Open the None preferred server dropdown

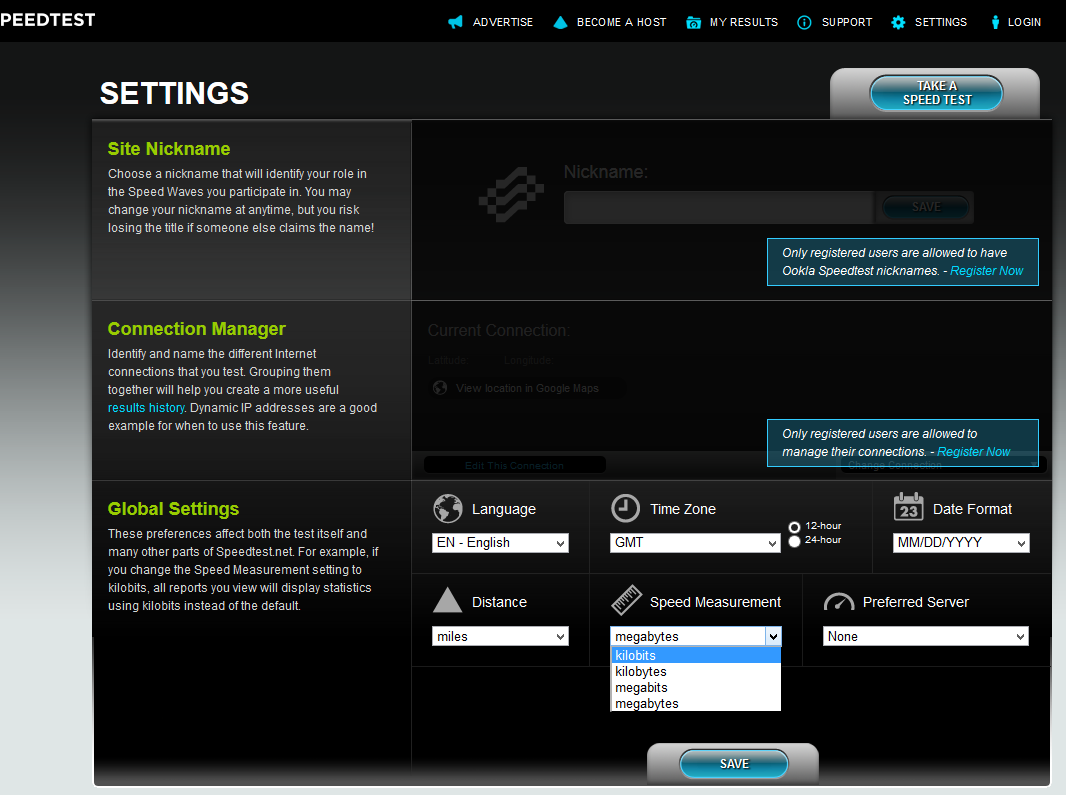pyautogui.click(x=925, y=637)
